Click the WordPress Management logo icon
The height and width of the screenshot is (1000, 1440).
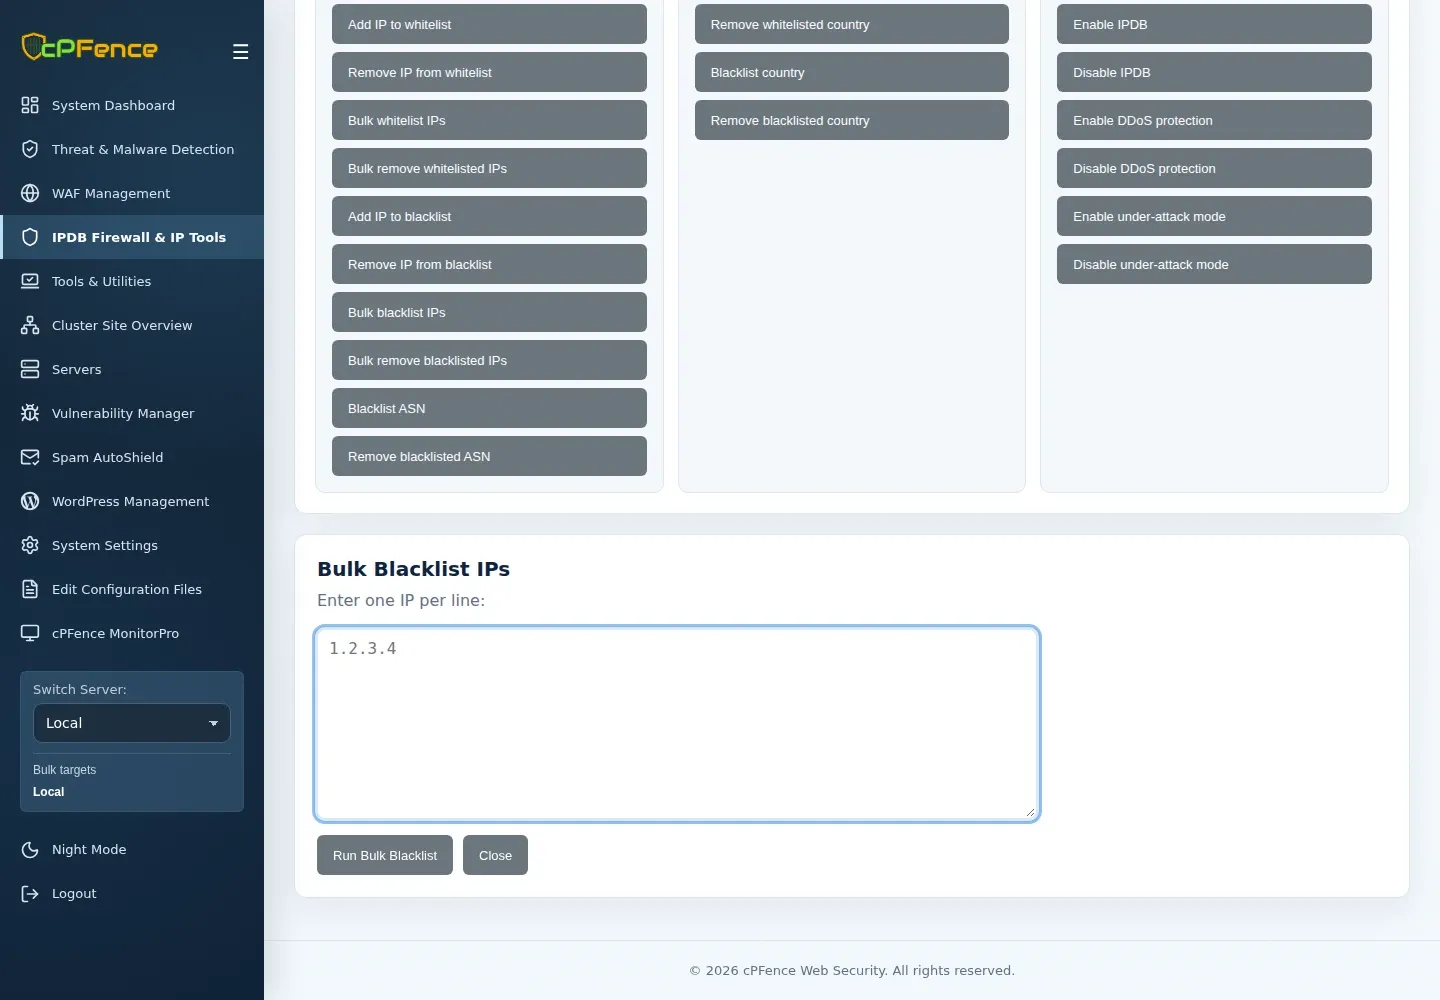coord(30,501)
